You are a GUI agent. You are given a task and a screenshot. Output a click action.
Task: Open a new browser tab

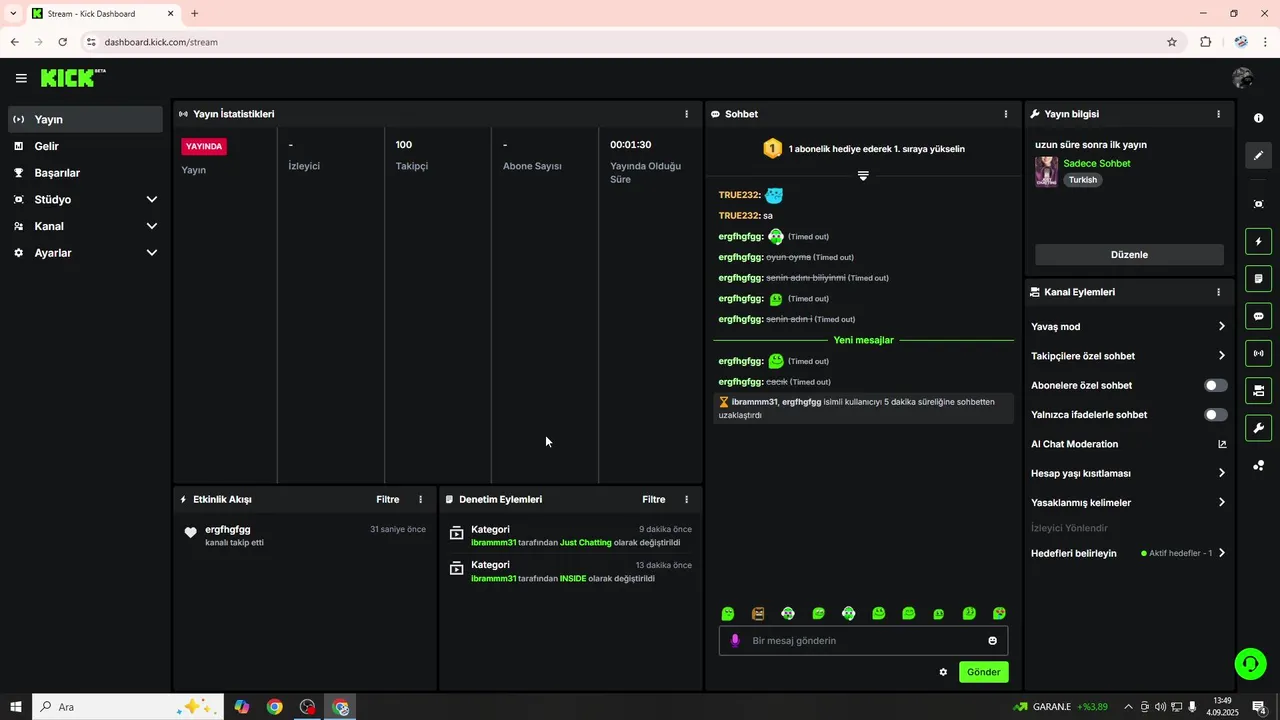point(195,14)
